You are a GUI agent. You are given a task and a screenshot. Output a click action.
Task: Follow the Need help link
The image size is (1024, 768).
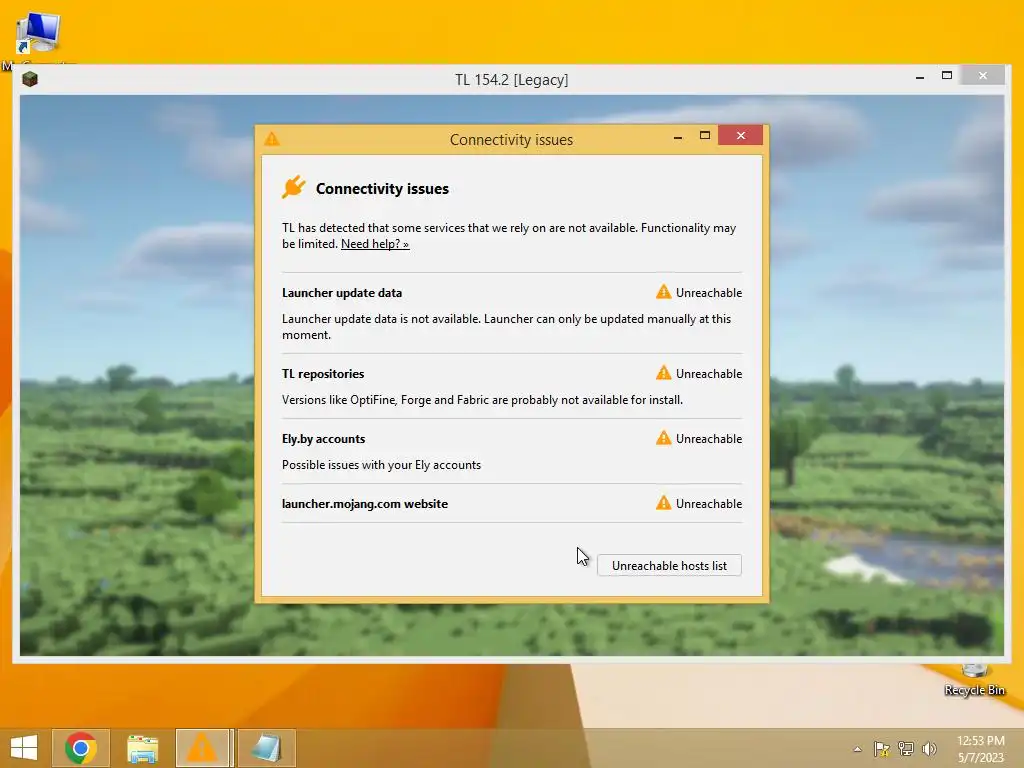[375, 244]
